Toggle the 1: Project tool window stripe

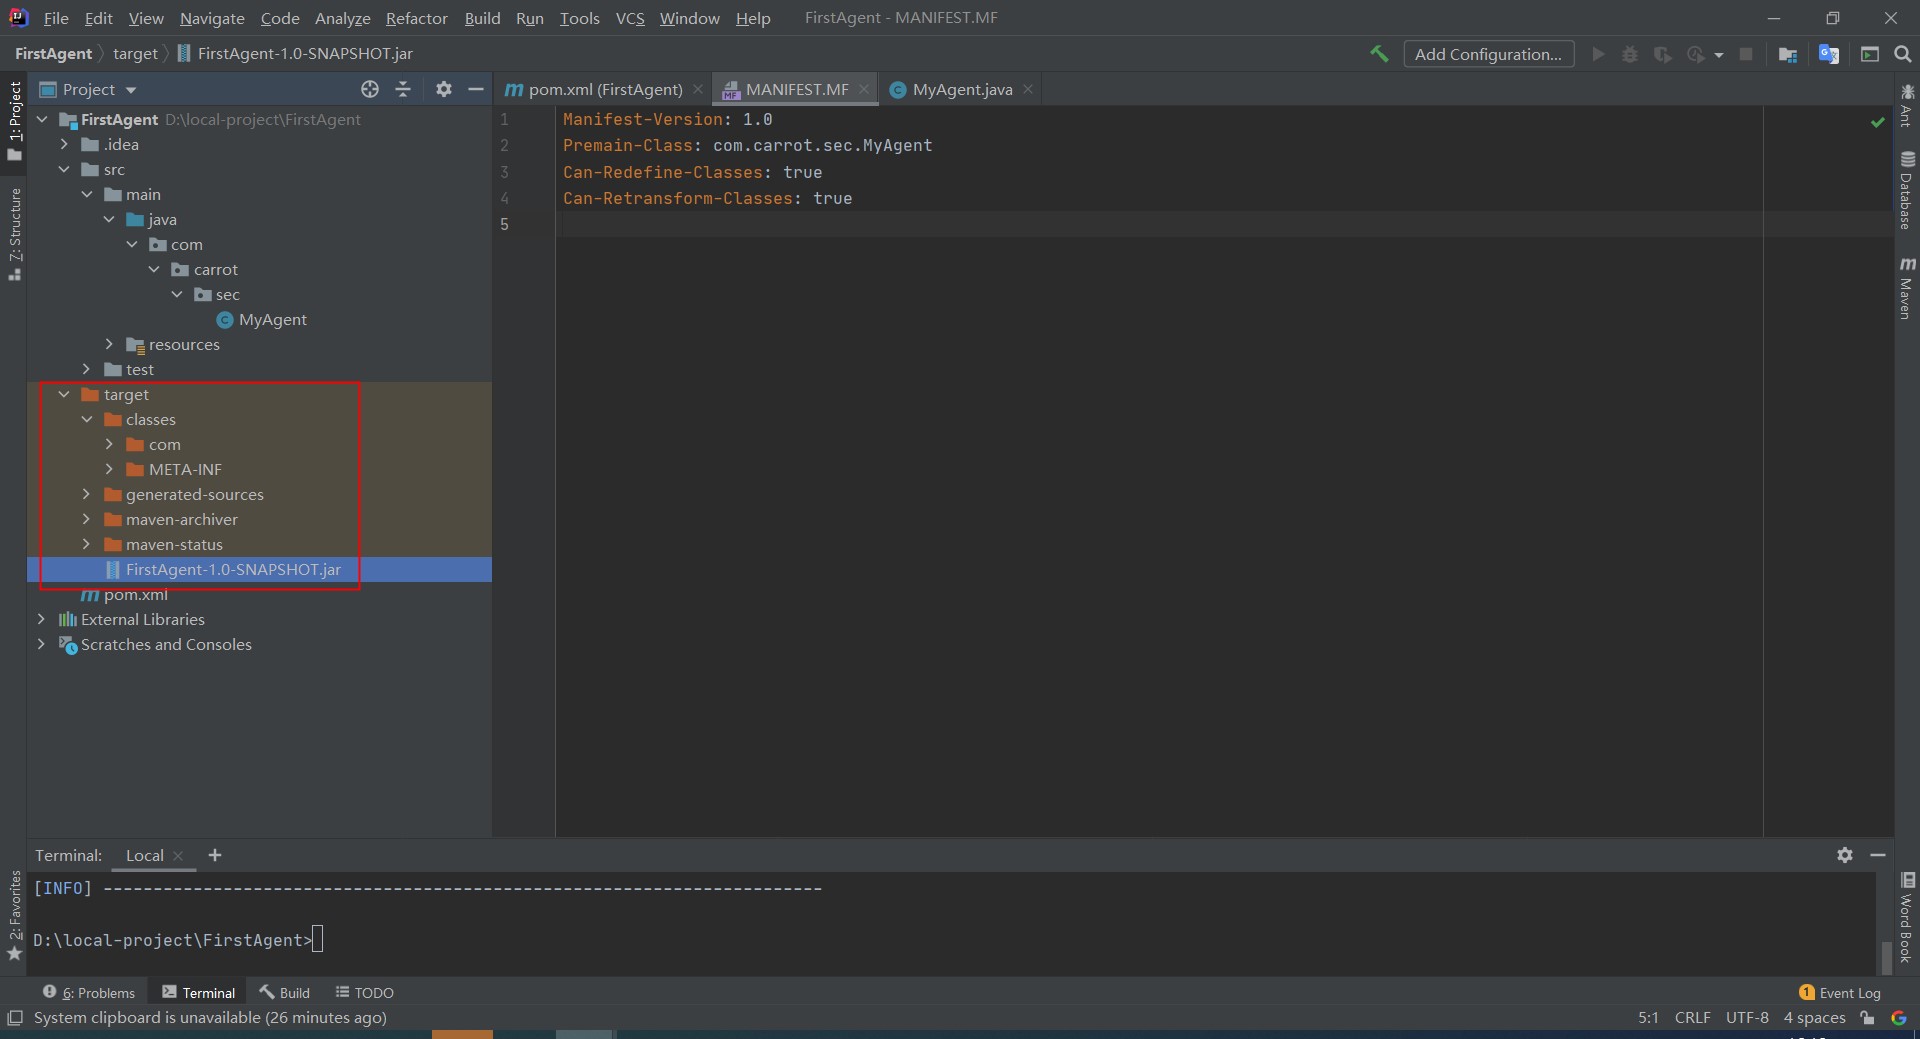14,120
